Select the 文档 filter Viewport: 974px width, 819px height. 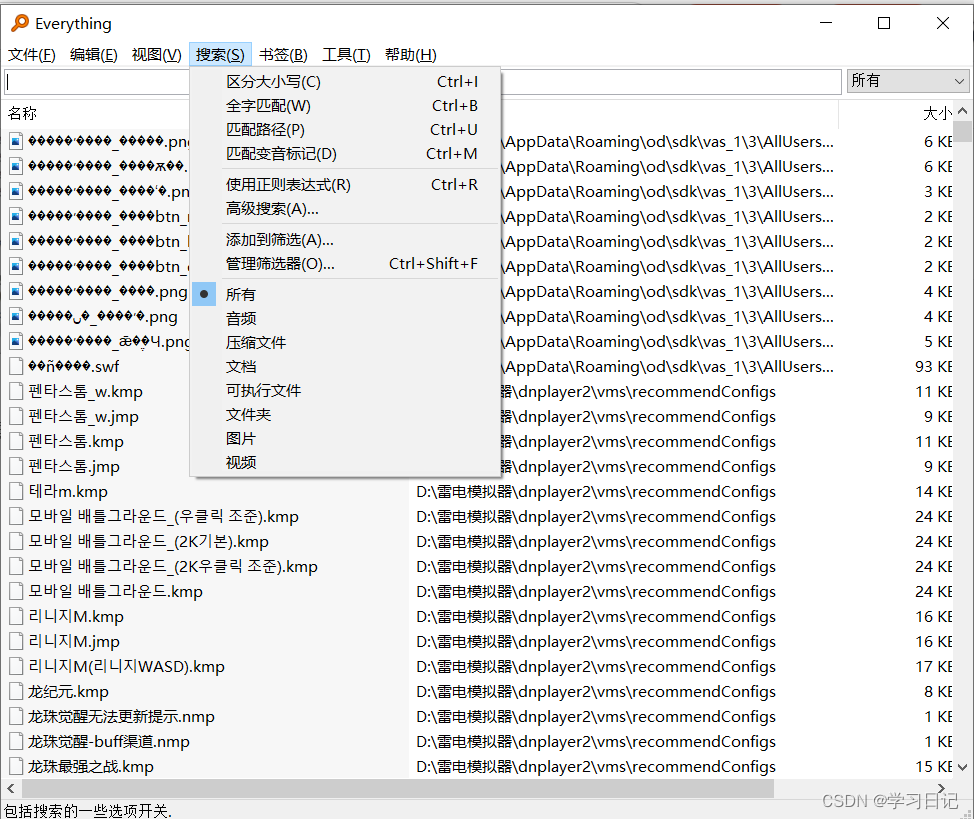(345, 367)
